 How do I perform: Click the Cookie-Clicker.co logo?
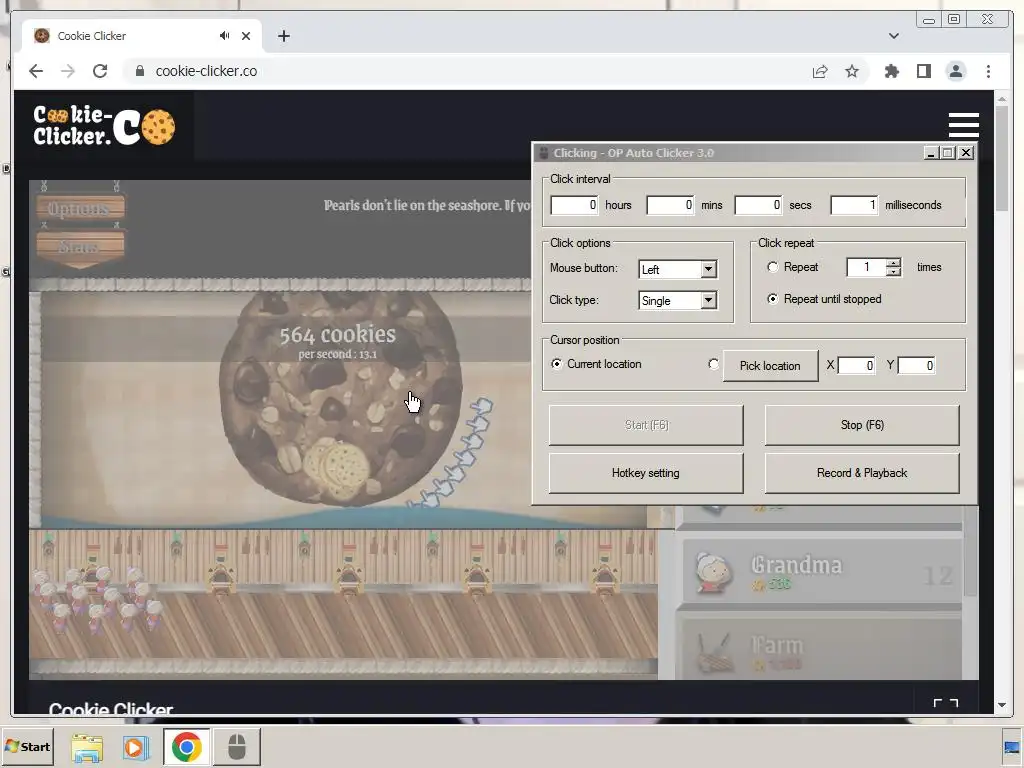pos(104,125)
